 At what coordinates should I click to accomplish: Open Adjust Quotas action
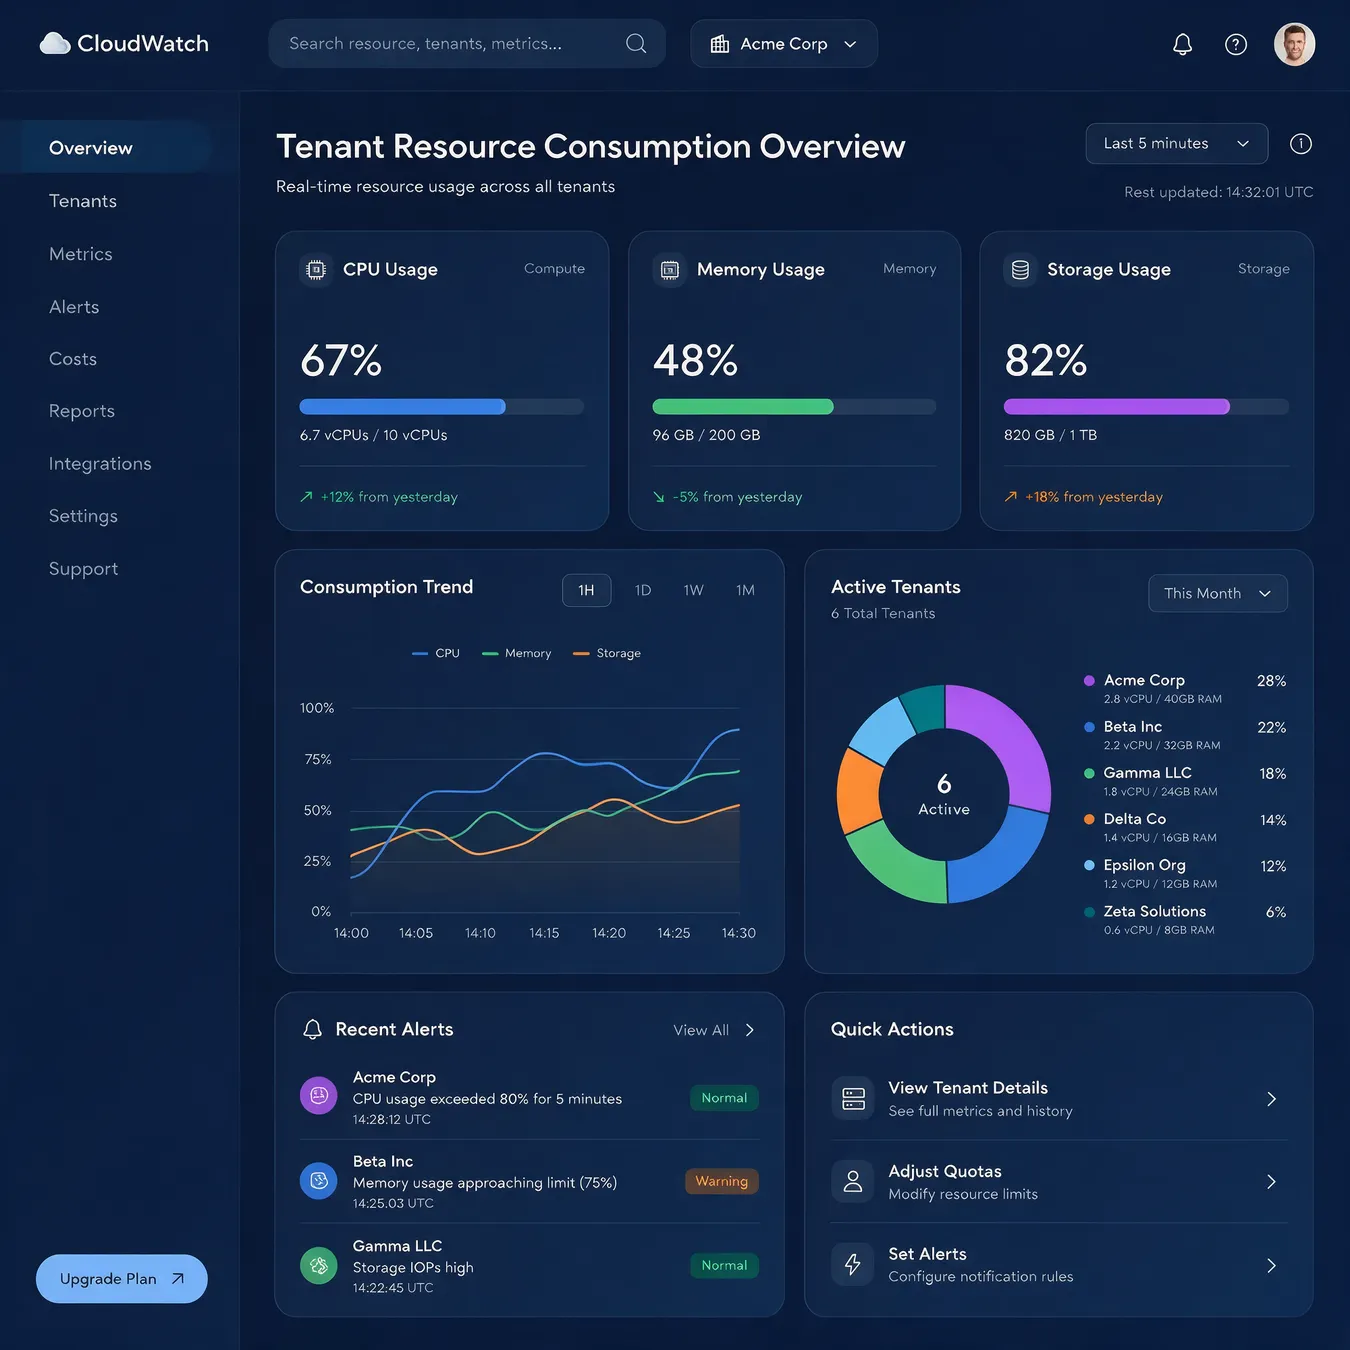click(x=1059, y=1181)
